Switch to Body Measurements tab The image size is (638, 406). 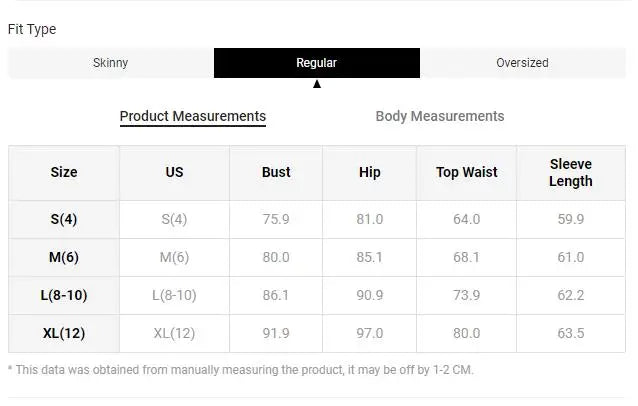(x=440, y=116)
